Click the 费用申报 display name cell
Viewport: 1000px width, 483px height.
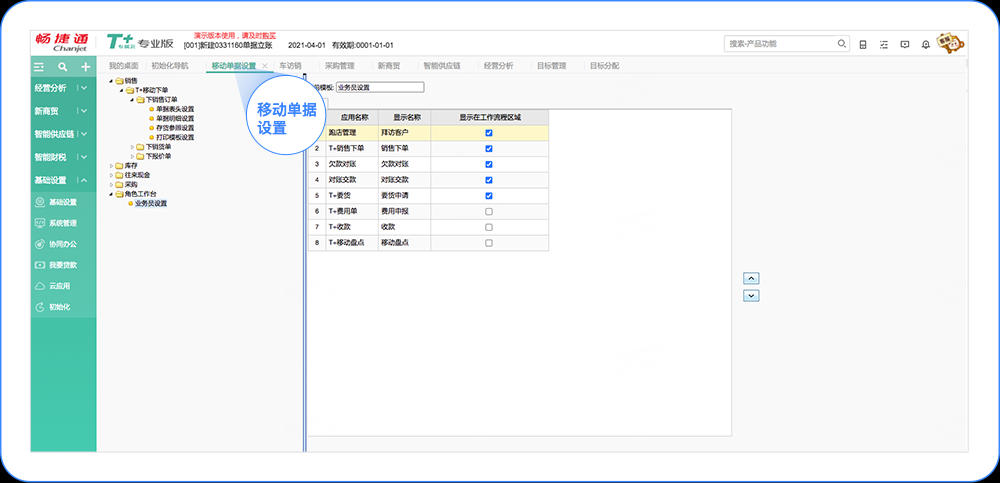coord(404,211)
